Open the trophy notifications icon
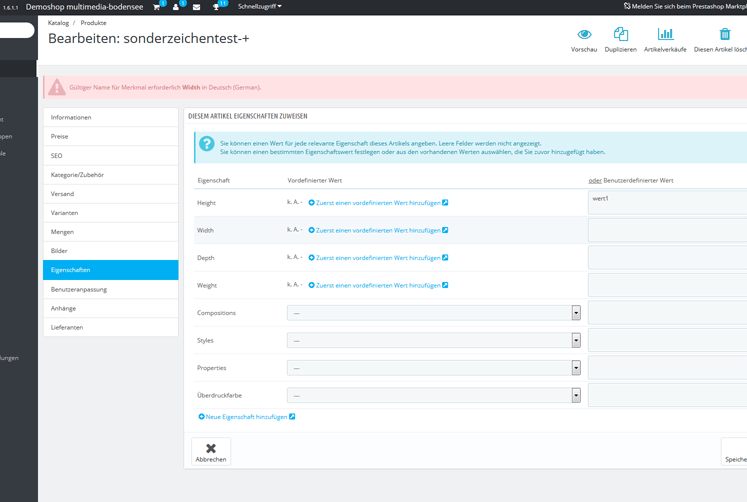Image resolution: width=747 pixels, height=502 pixels. [216, 7]
